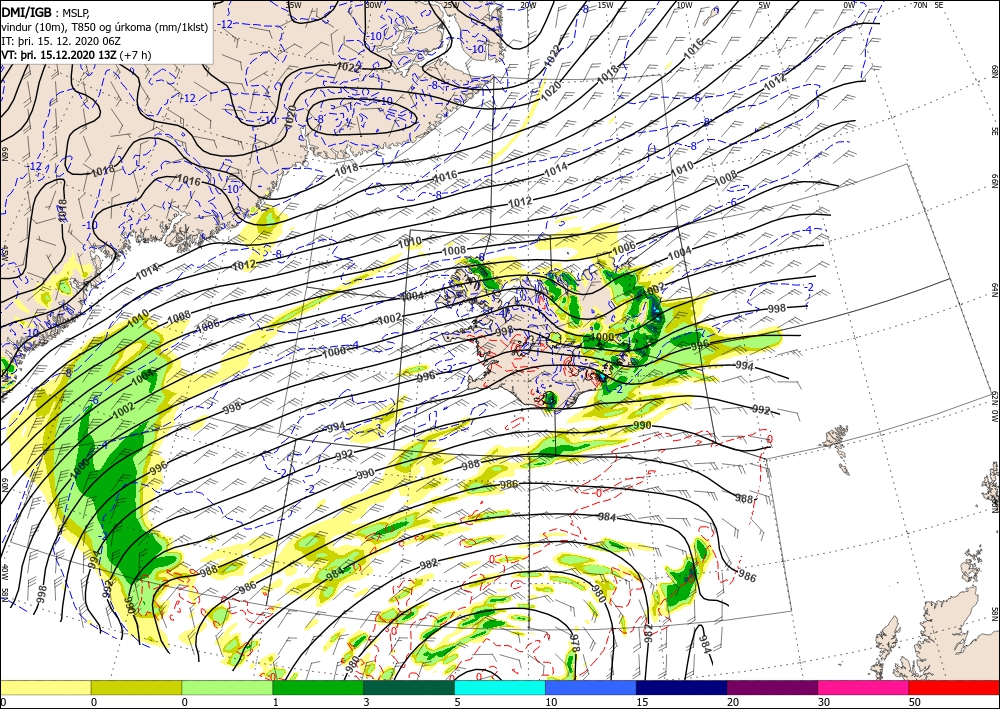
Task: Click the legend scale value '50'
Action: tap(915, 702)
